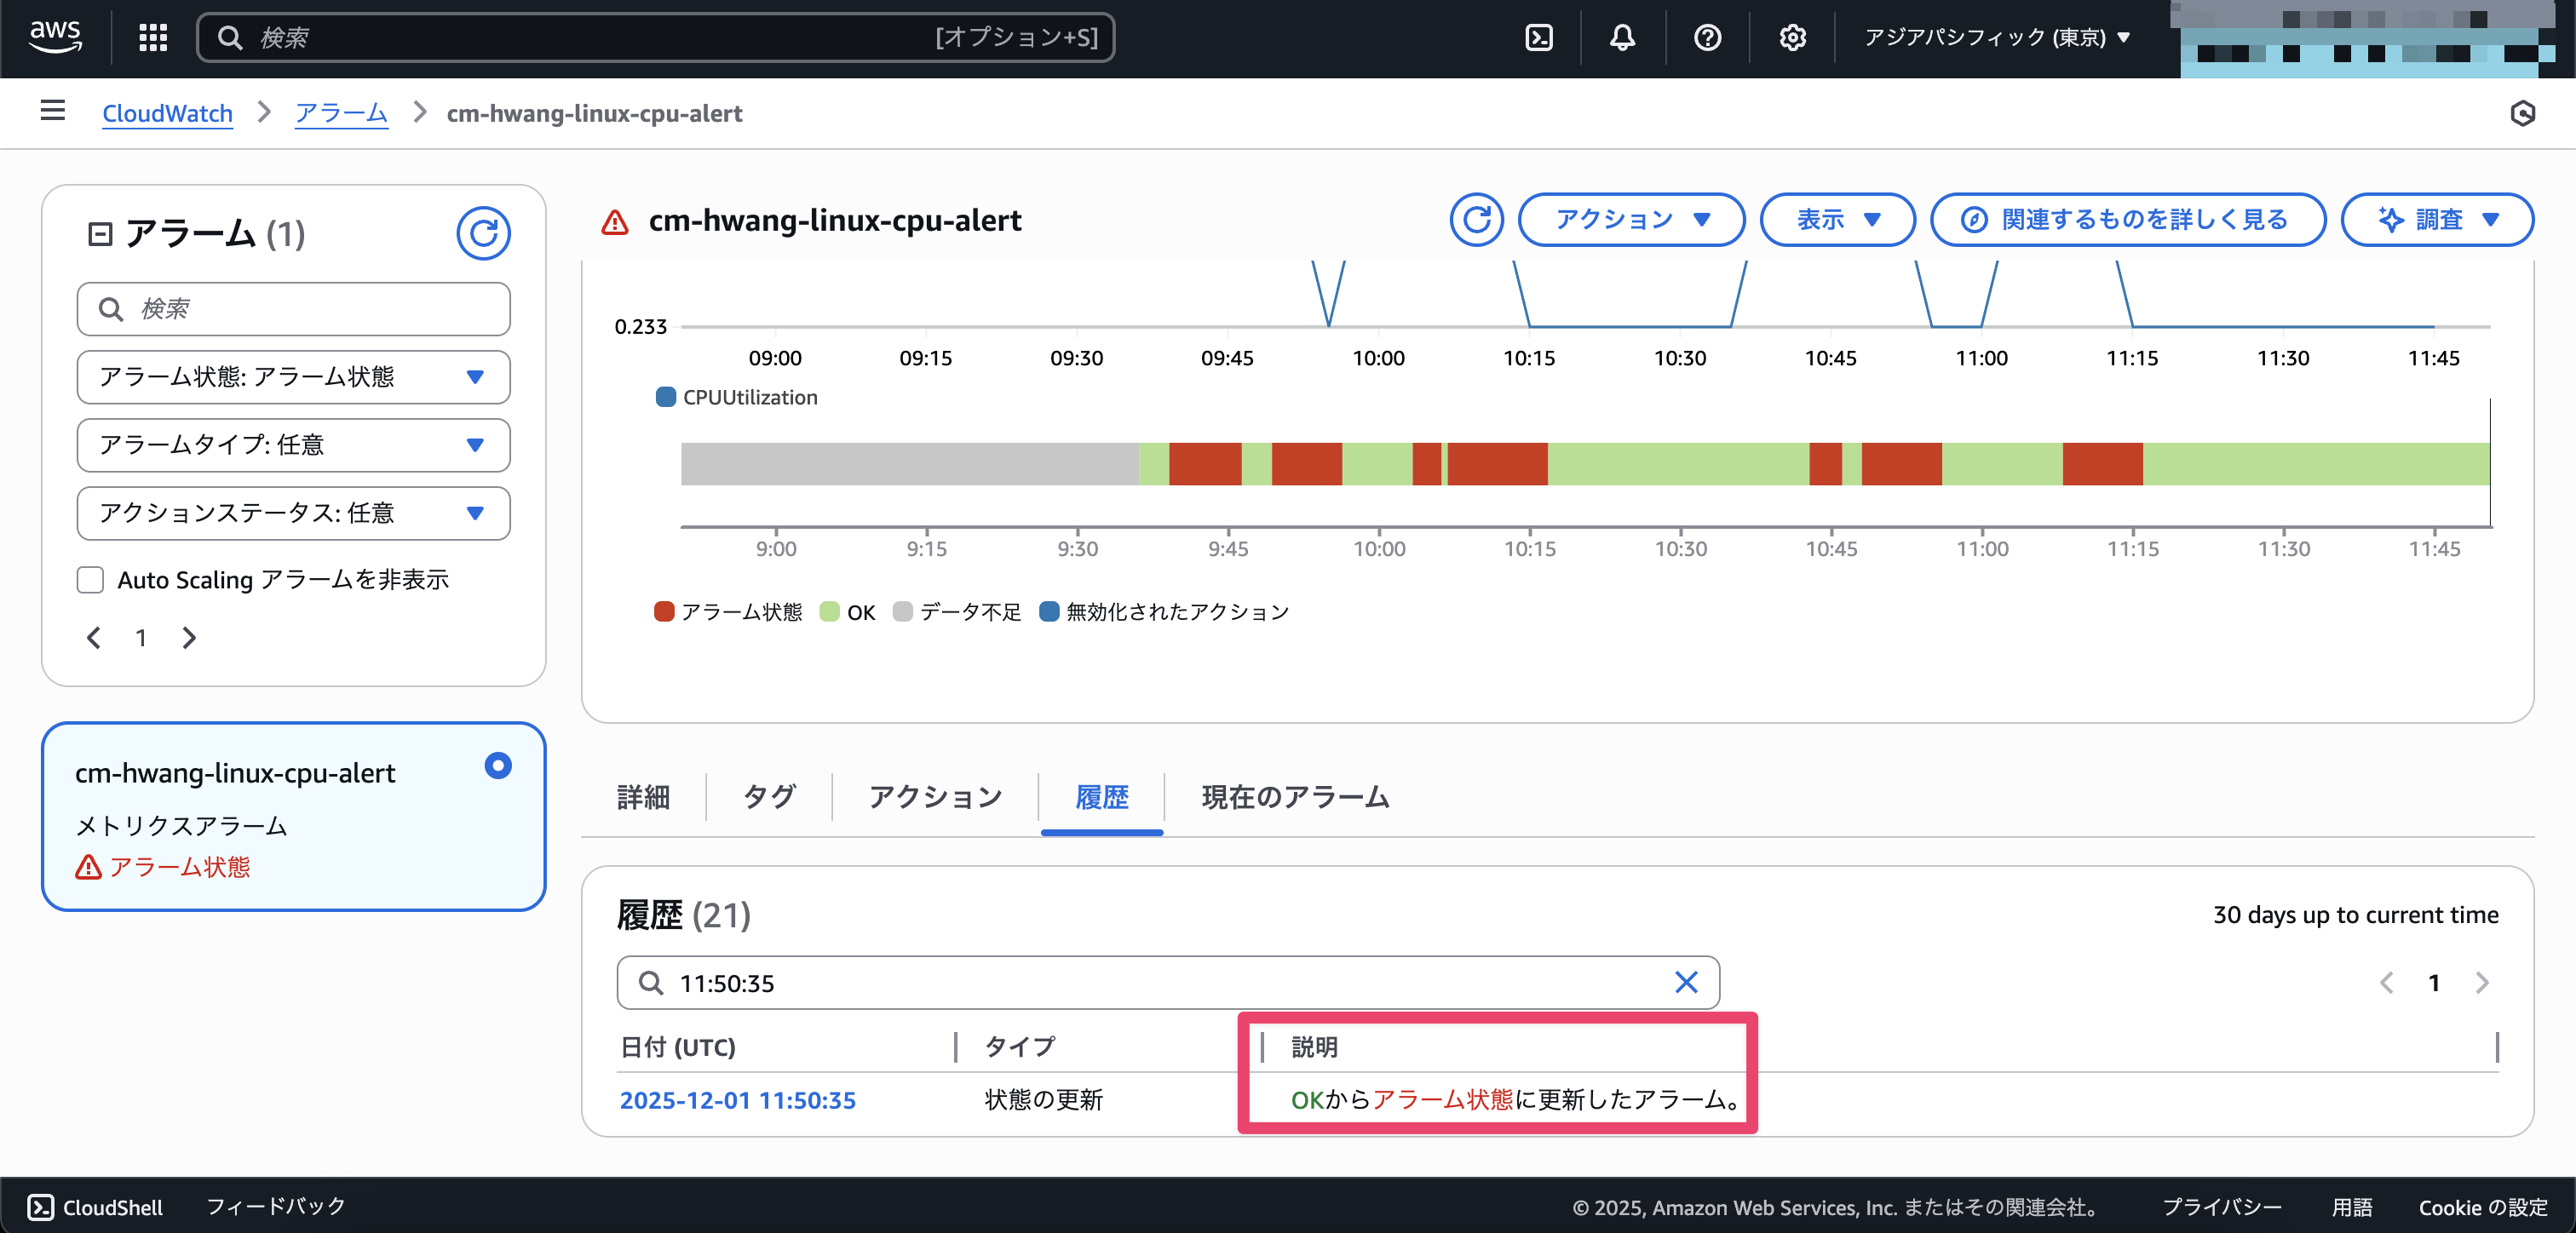Open the アラーム状態 filter dropdown
The image size is (2576, 1233).
[293, 377]
